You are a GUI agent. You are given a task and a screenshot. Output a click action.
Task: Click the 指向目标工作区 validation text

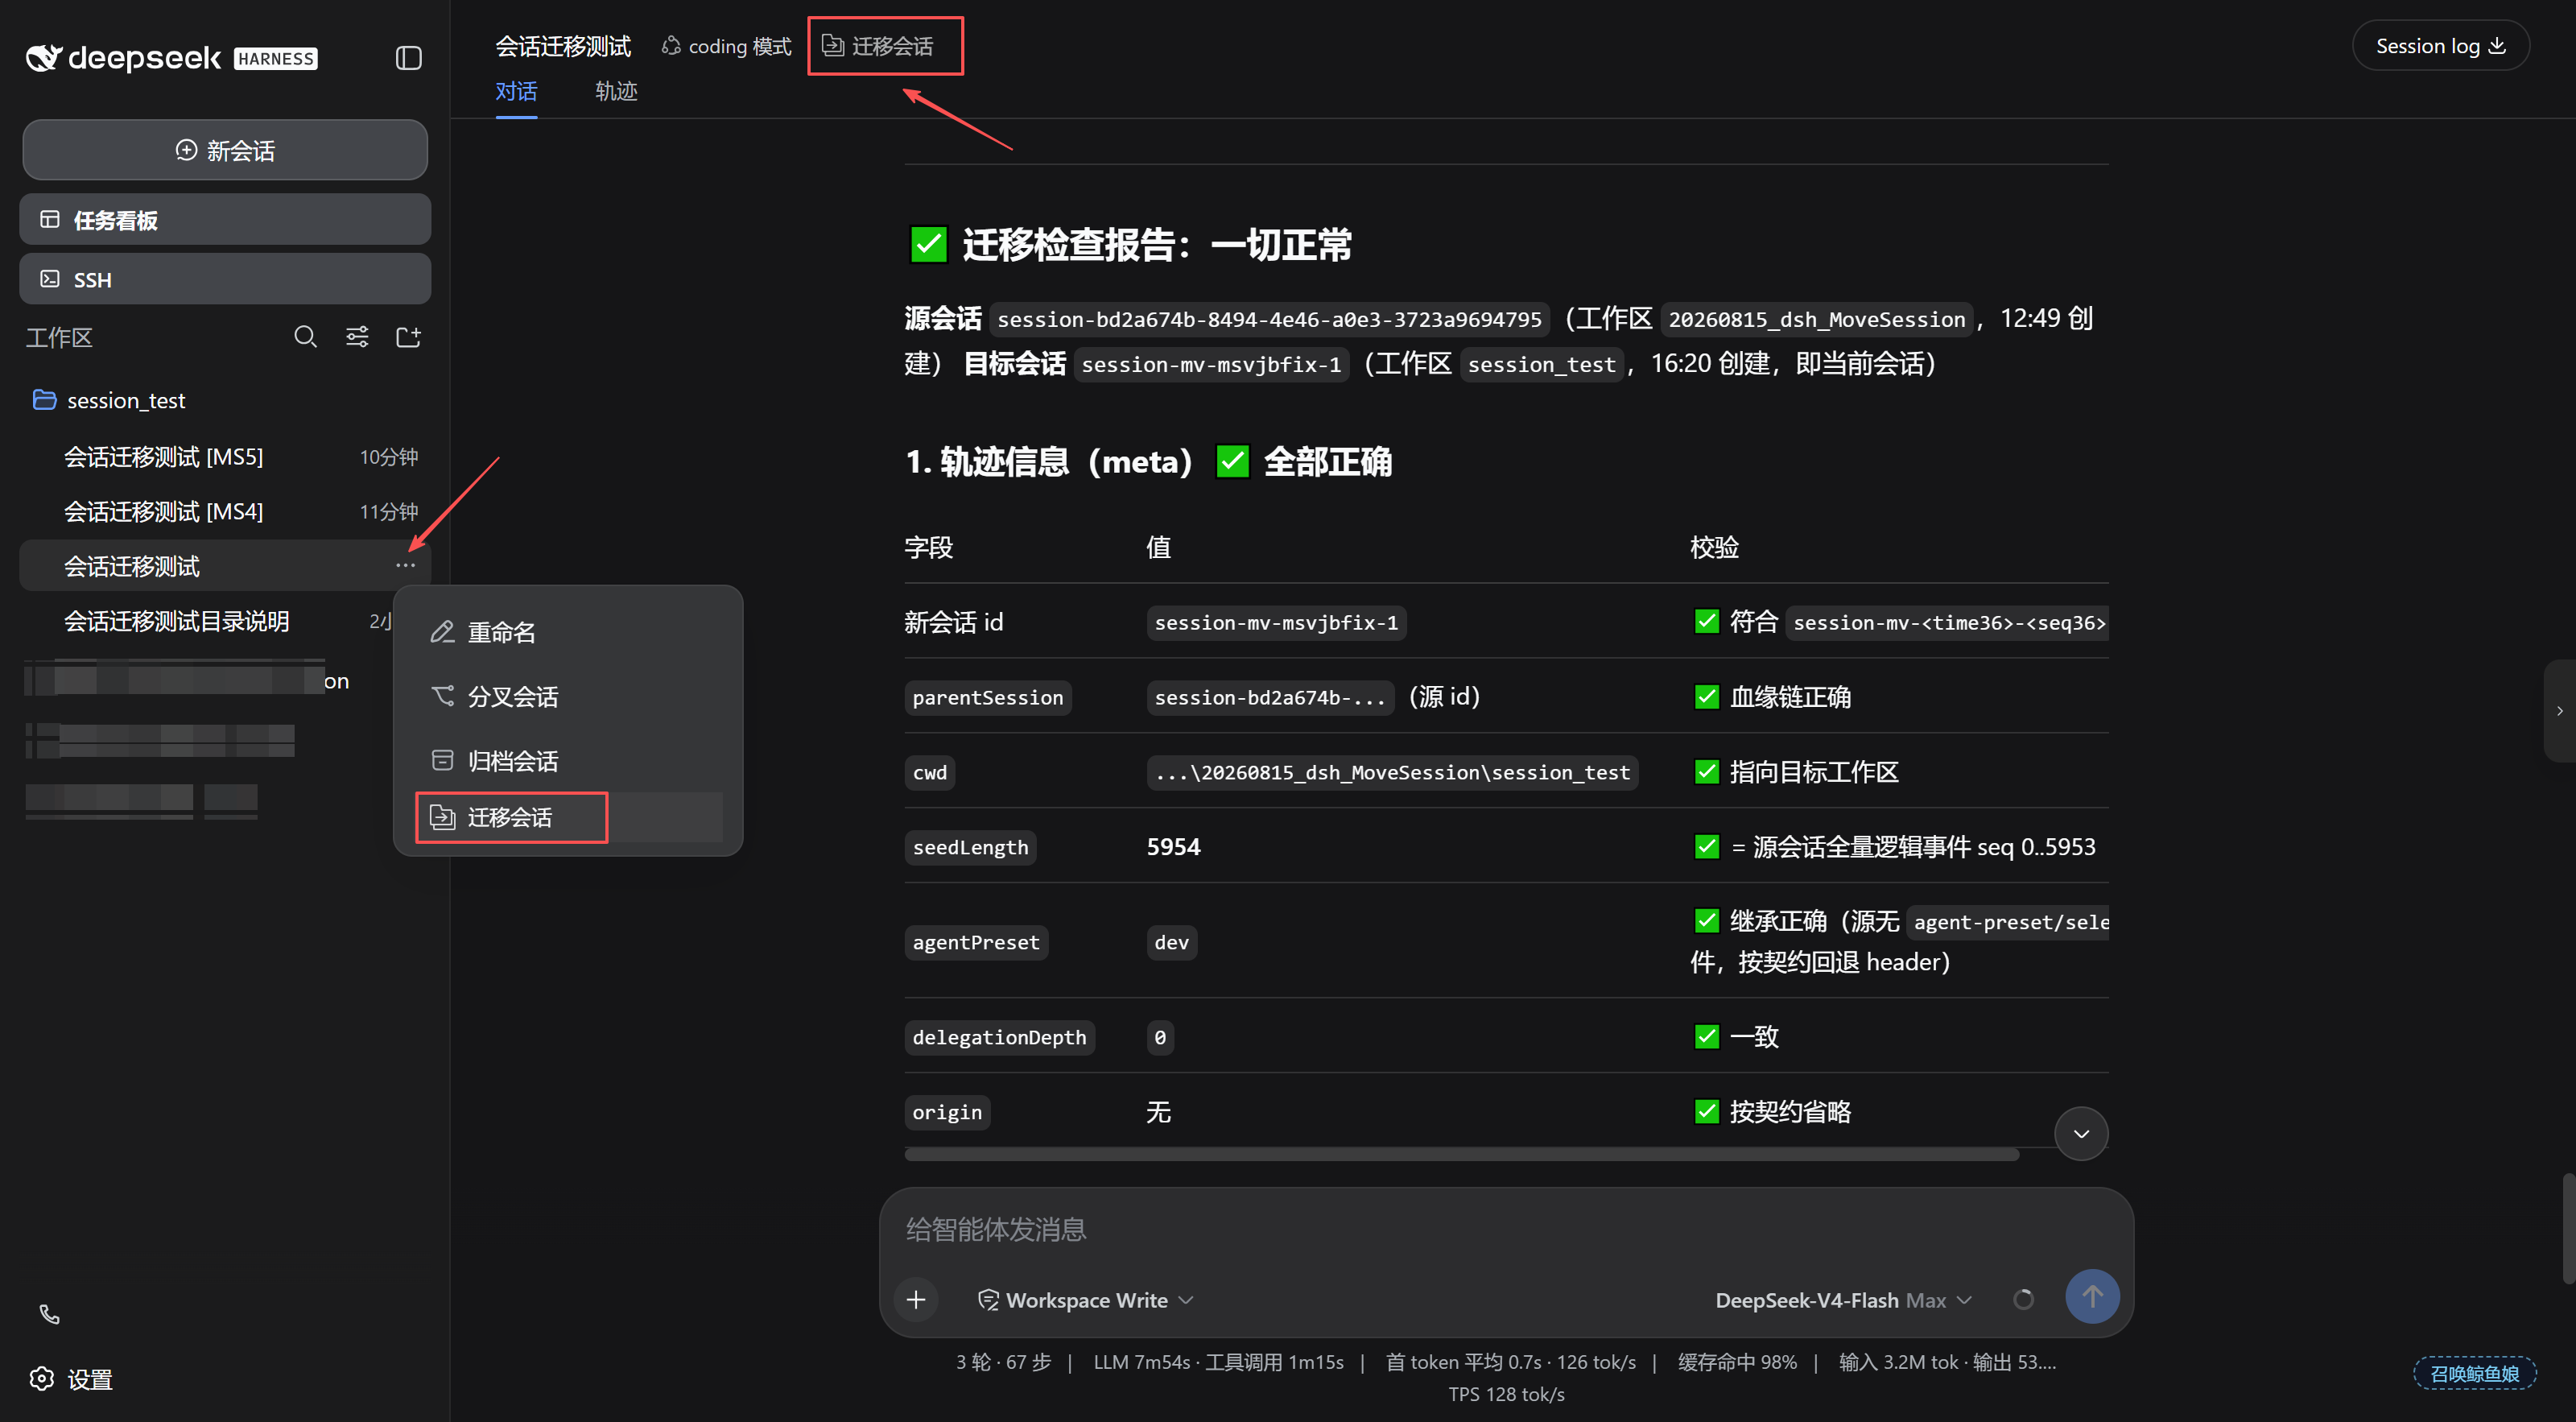coord(1814,772)
